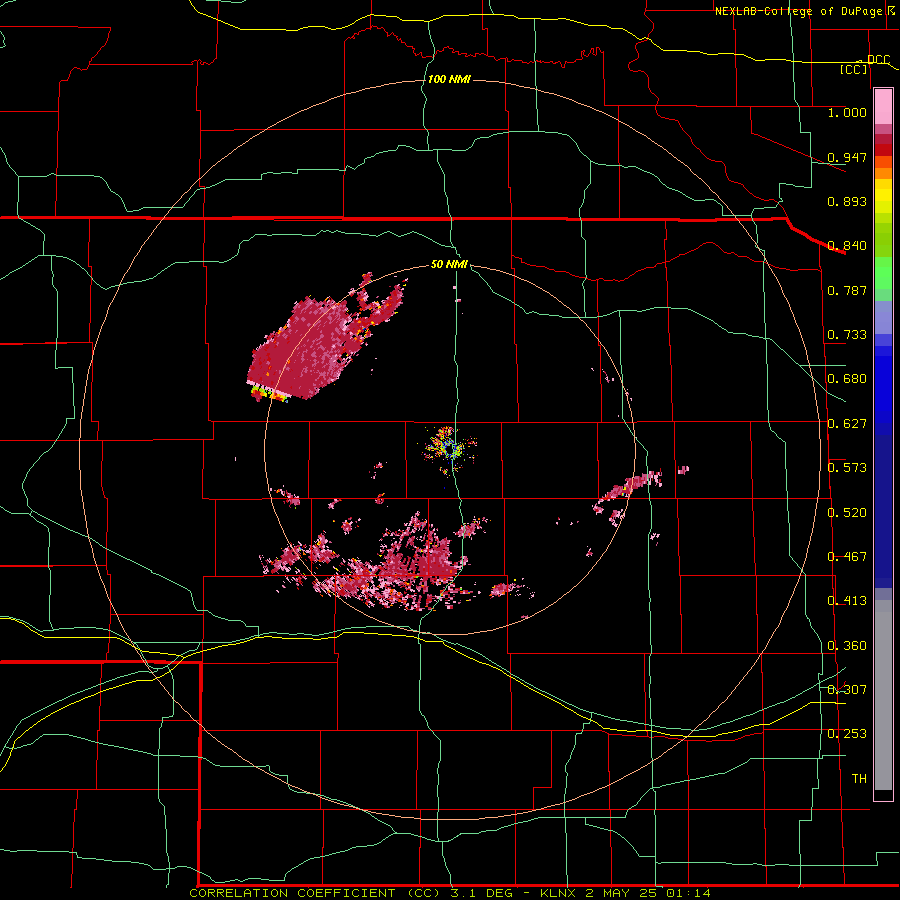Select the 0.893 color scale value
The width and height of the screenshot is (900, 900).
(847, 201)
